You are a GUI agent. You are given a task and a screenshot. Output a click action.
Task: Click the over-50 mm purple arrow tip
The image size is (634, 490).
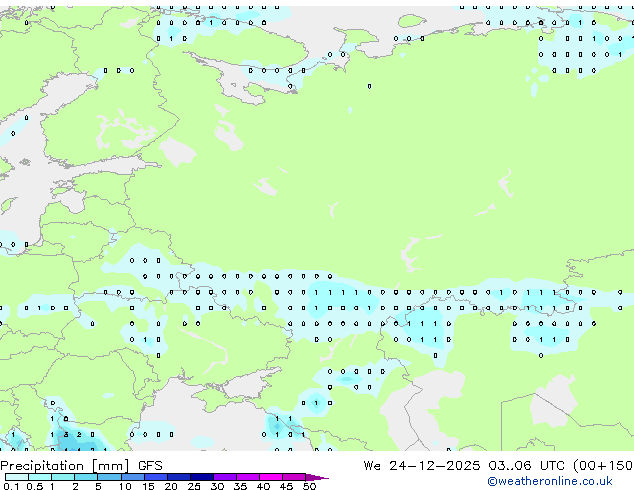pyautogui.click(x=317, y=477)
